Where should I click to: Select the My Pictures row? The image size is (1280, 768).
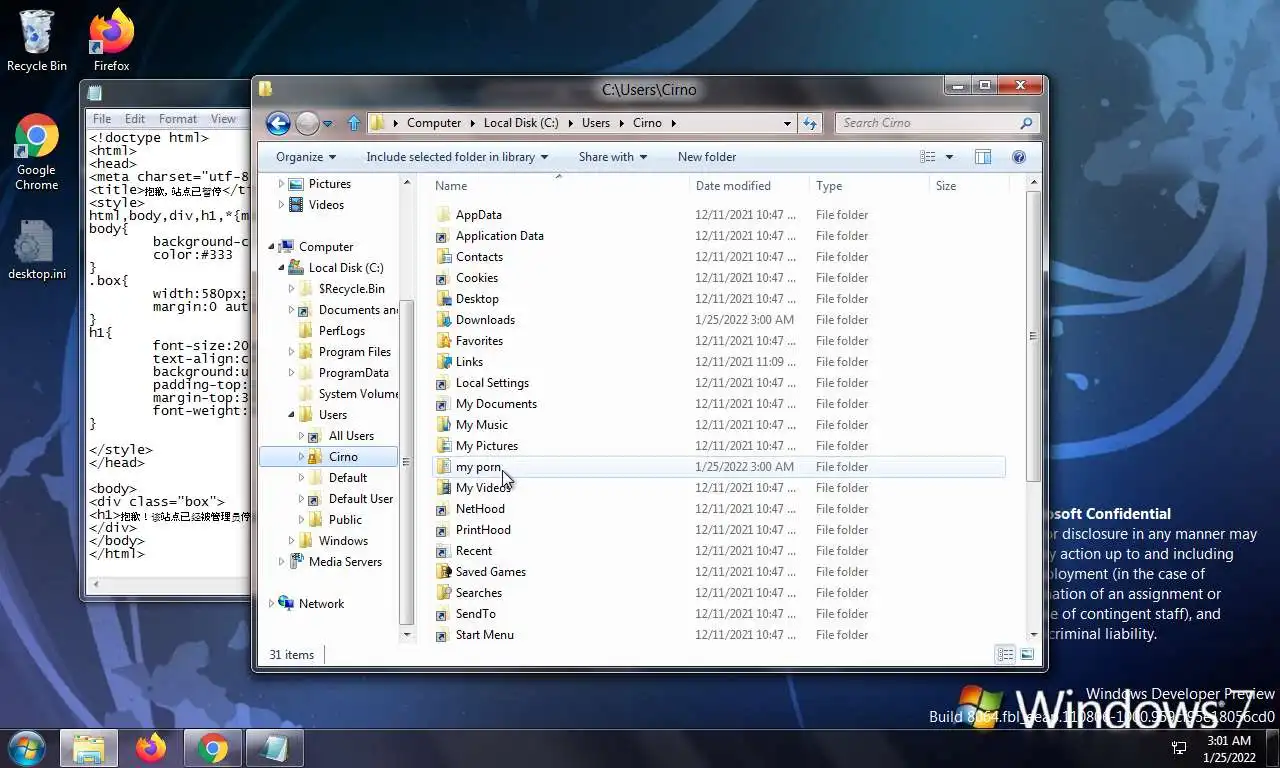tap(719, 446)
